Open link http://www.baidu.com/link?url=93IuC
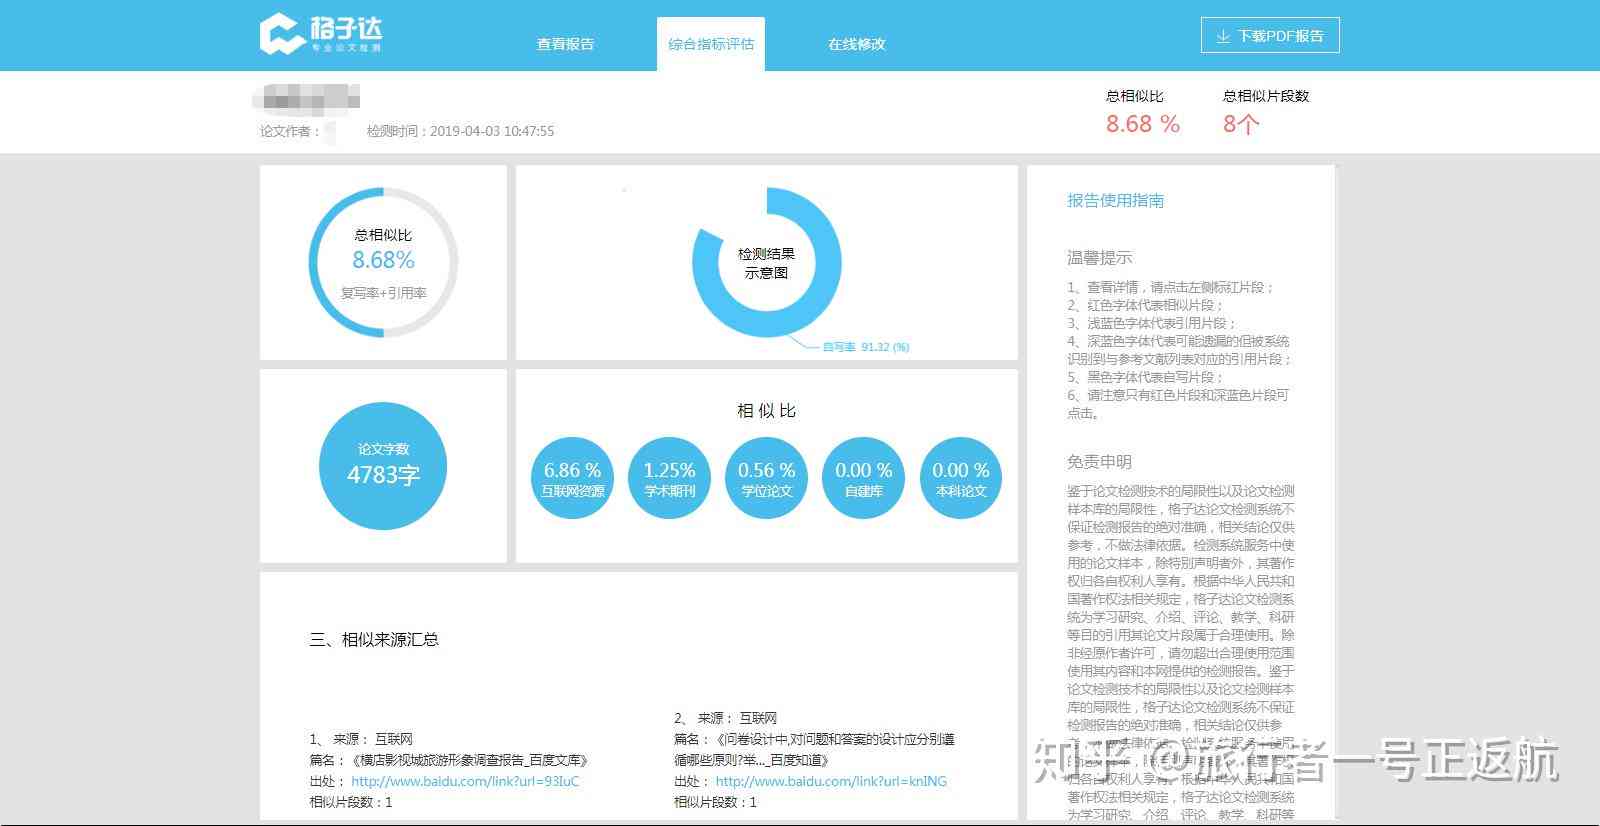 [465, 781]
